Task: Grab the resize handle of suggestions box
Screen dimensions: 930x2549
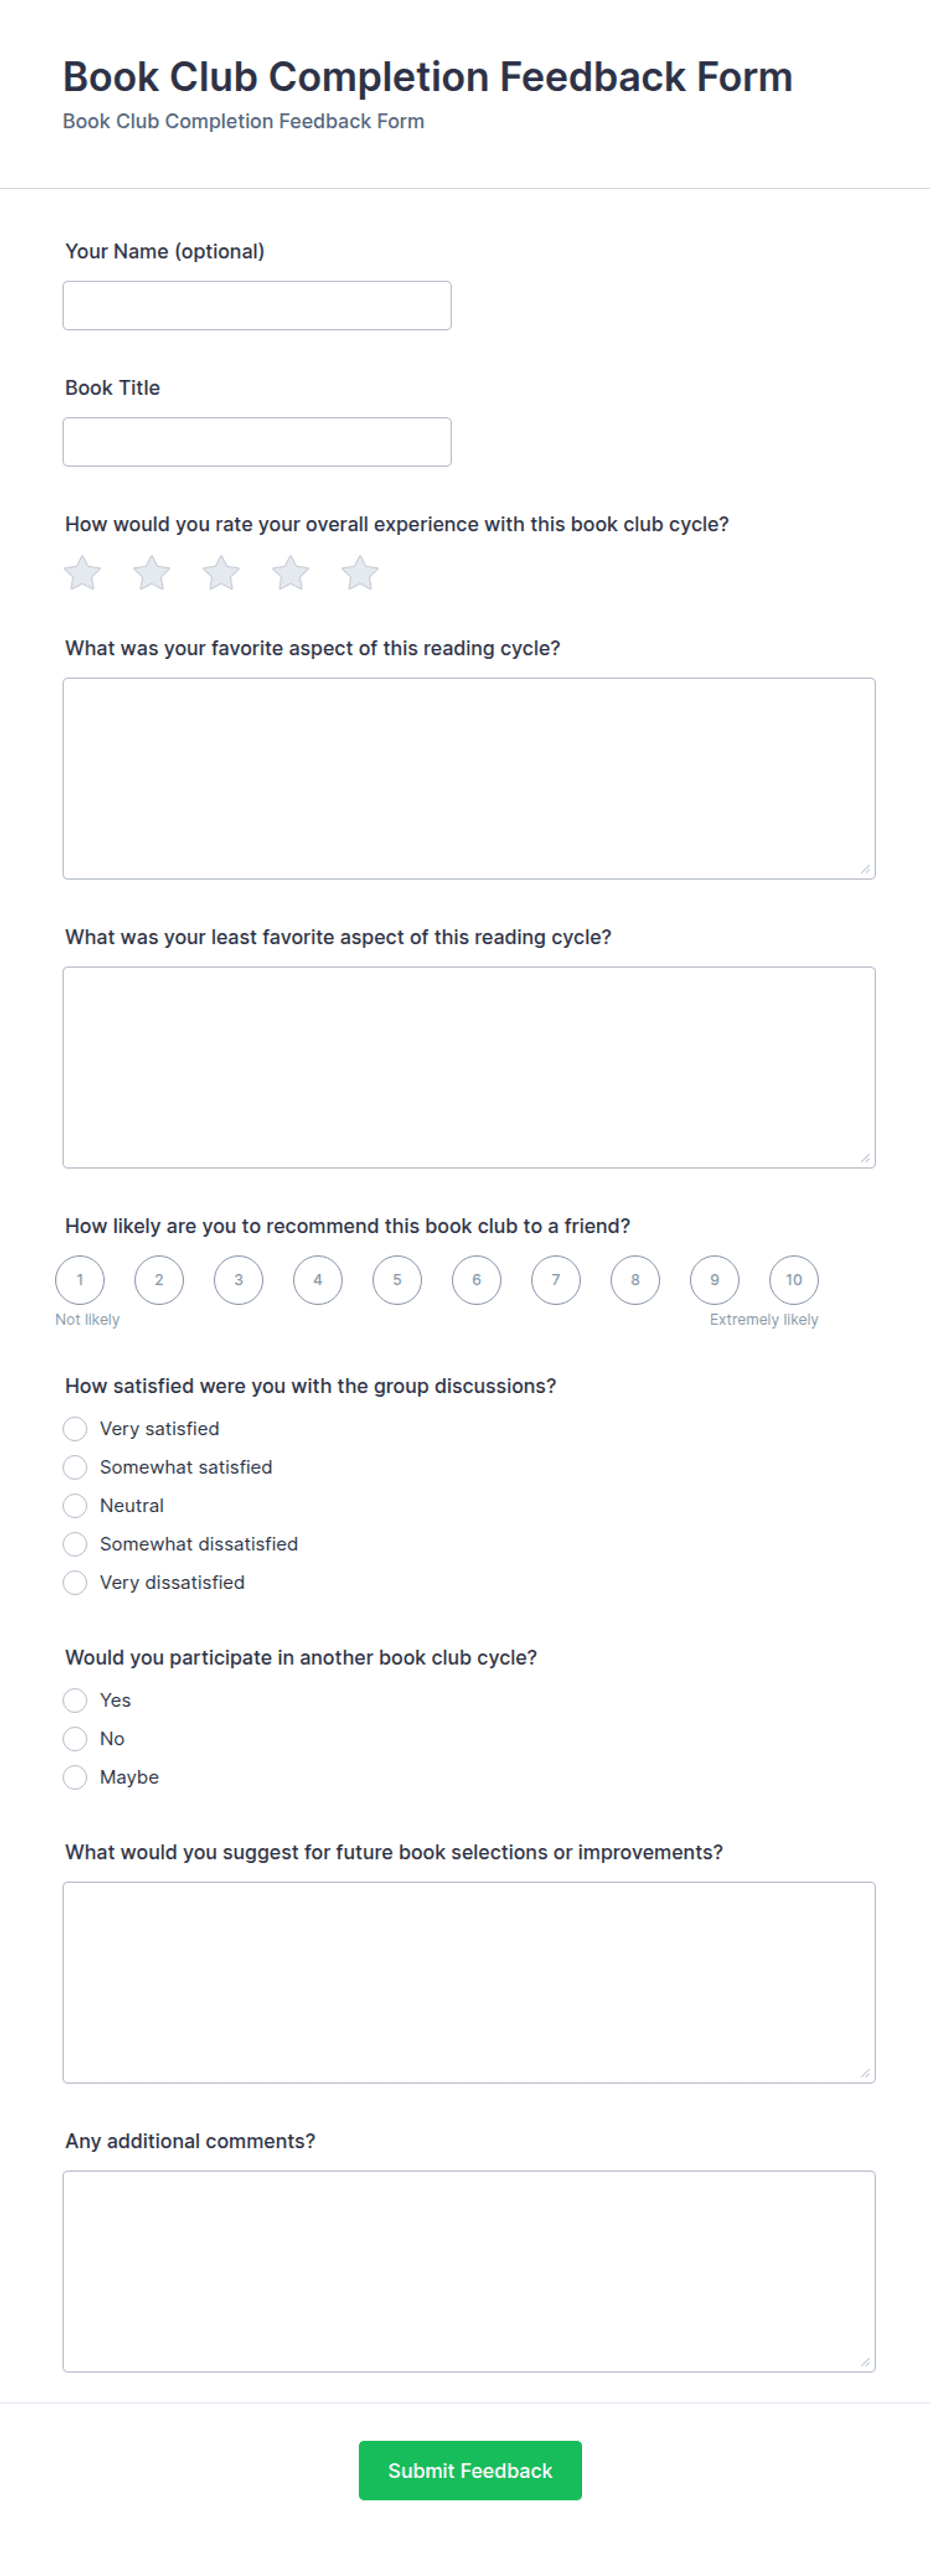Action: tap(865, 2072)
